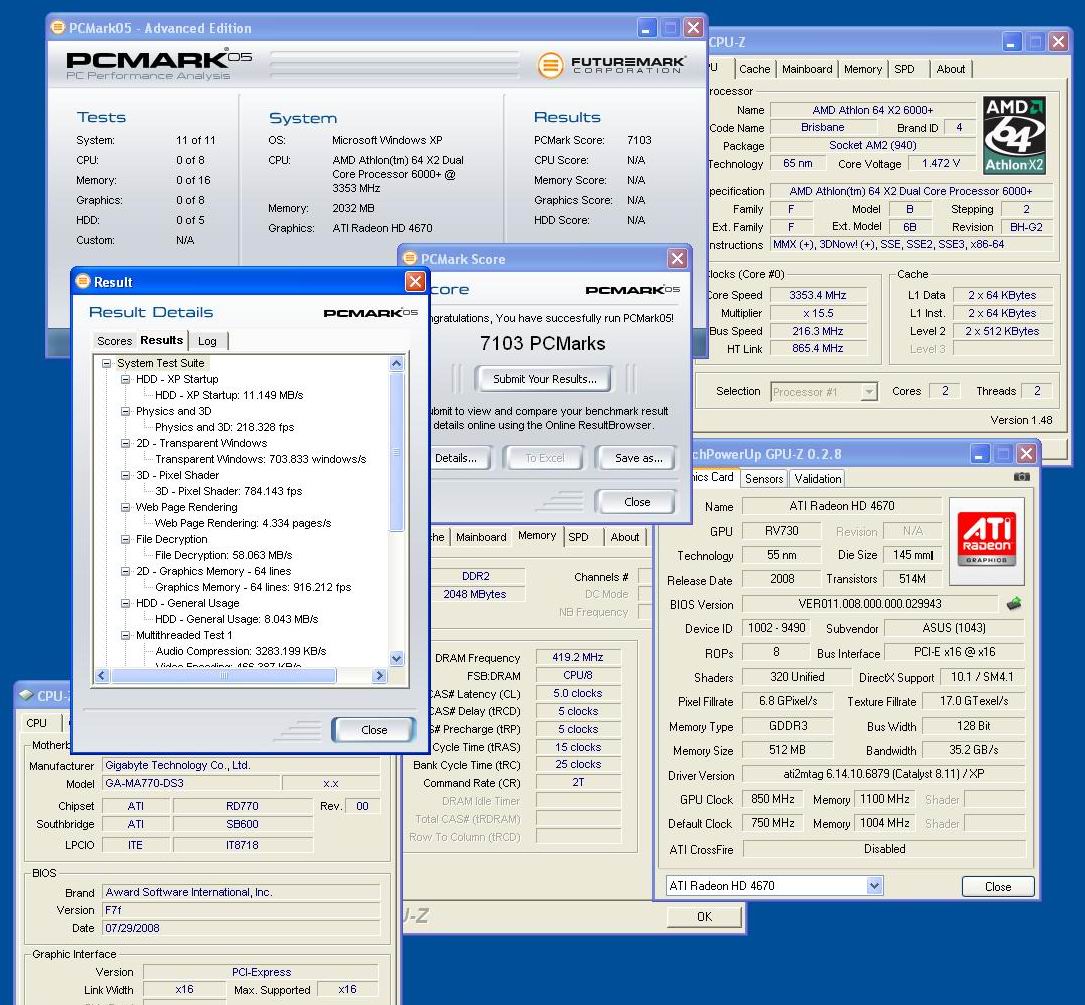The image size is (1085, 1005).
Task: Open the Memory tab in top CPU-Z window
Action: 862,69
